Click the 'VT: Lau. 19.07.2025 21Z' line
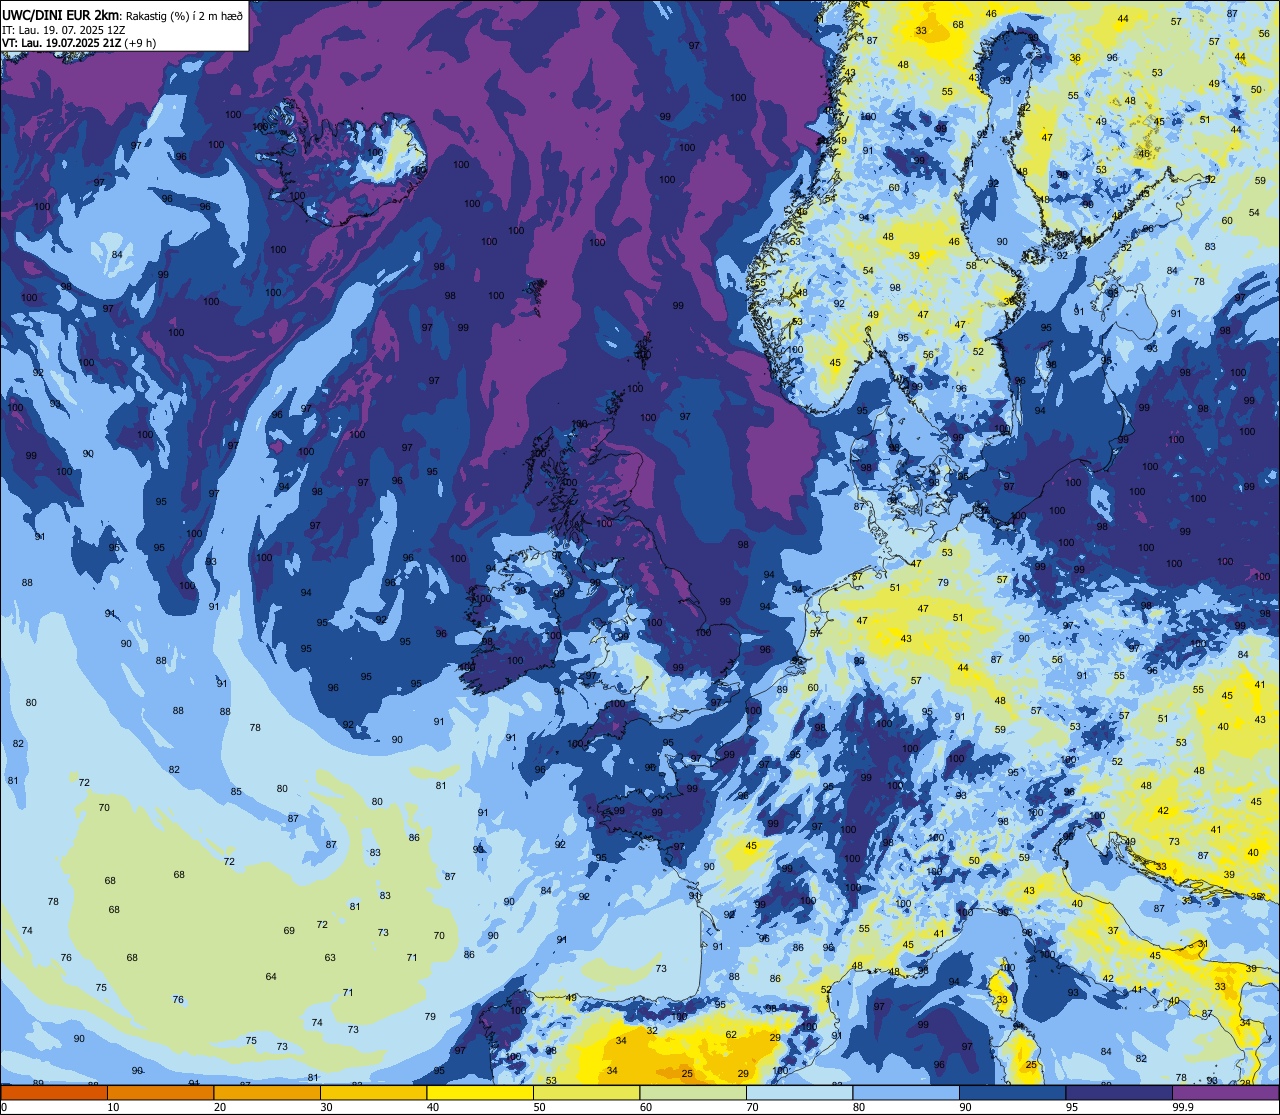 coord(61,43)
